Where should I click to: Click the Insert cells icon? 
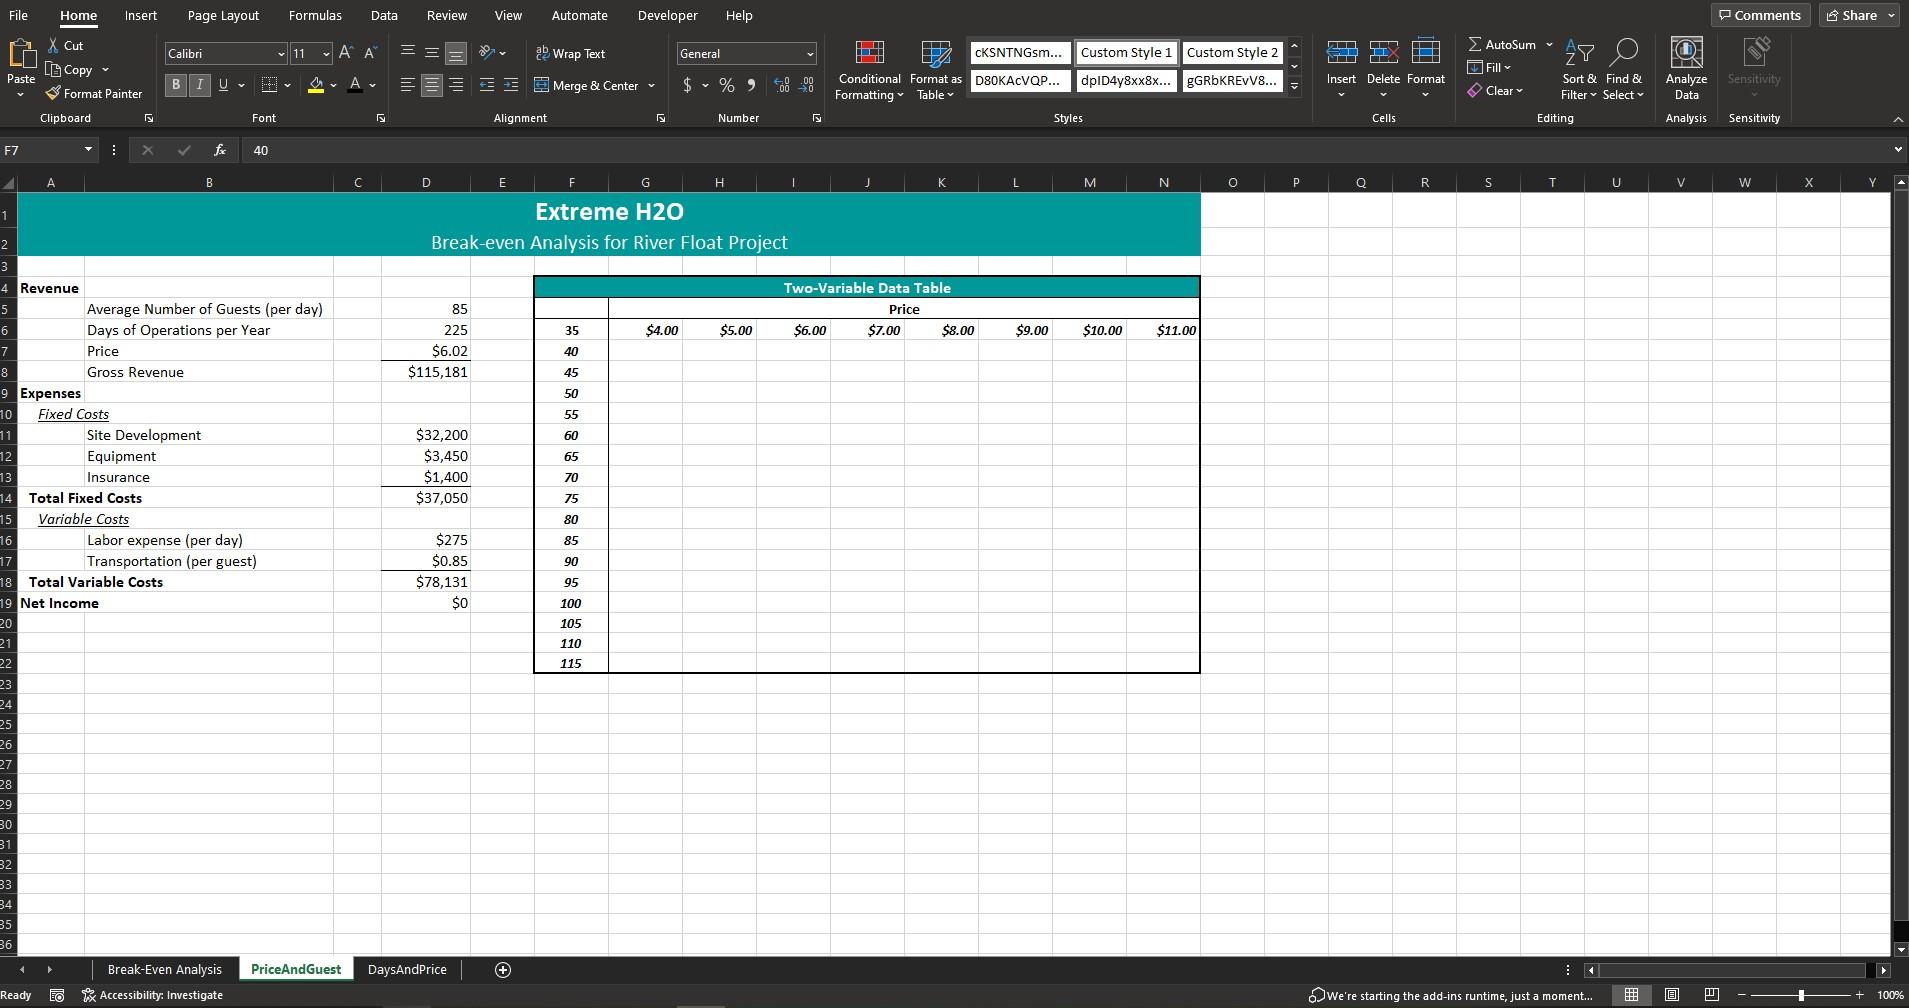[1341, 52]
